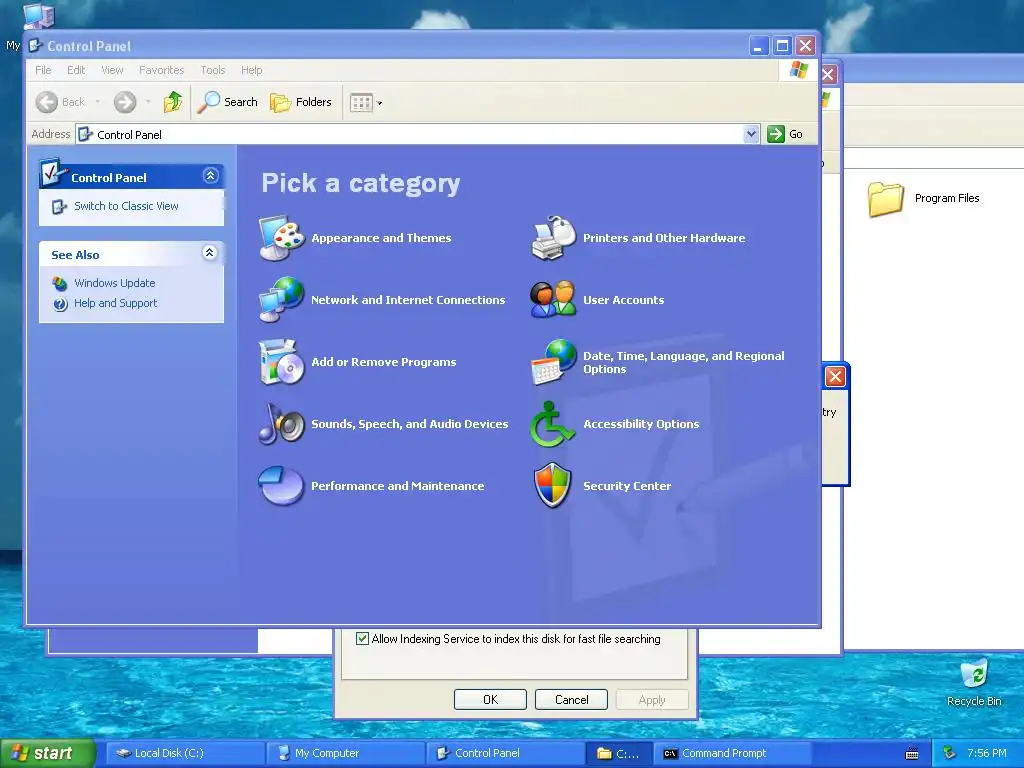Toggle the Folders pane toolbar button
1024x768 pixels.
pyautogui.click(x=301, y=102)
